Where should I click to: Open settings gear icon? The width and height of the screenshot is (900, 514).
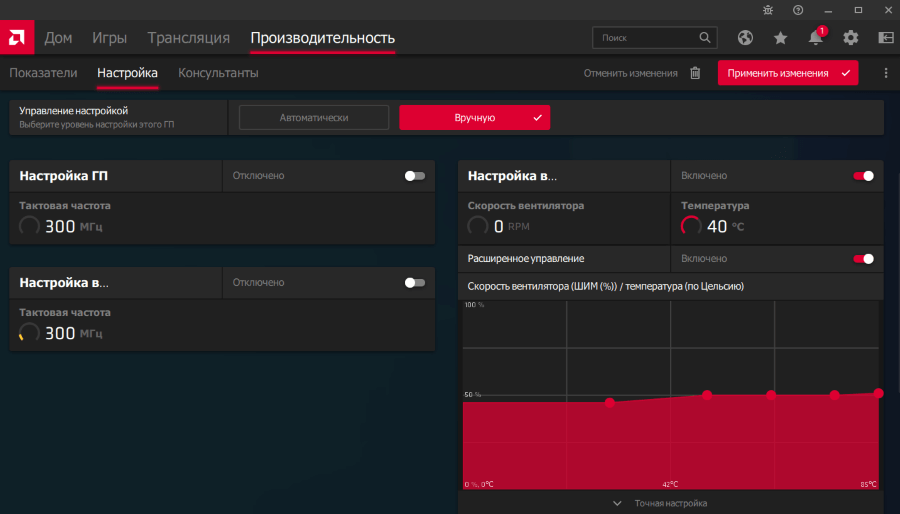click(x=851, y=38)
